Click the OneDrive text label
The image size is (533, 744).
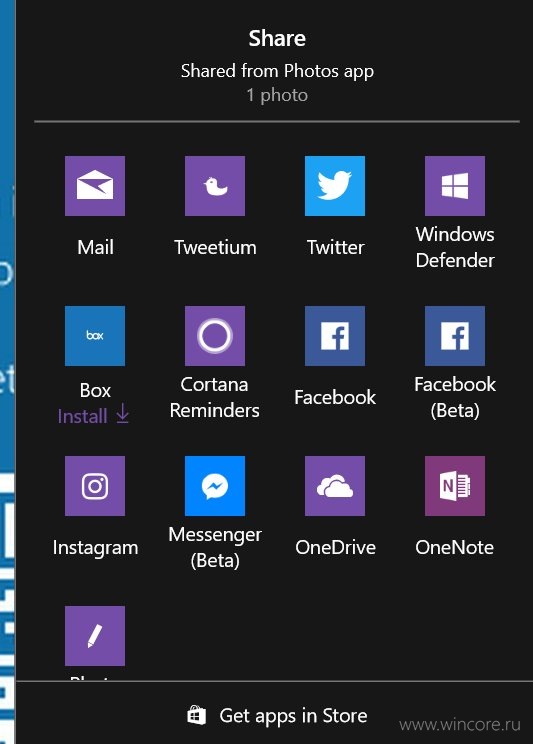(335, 548)
